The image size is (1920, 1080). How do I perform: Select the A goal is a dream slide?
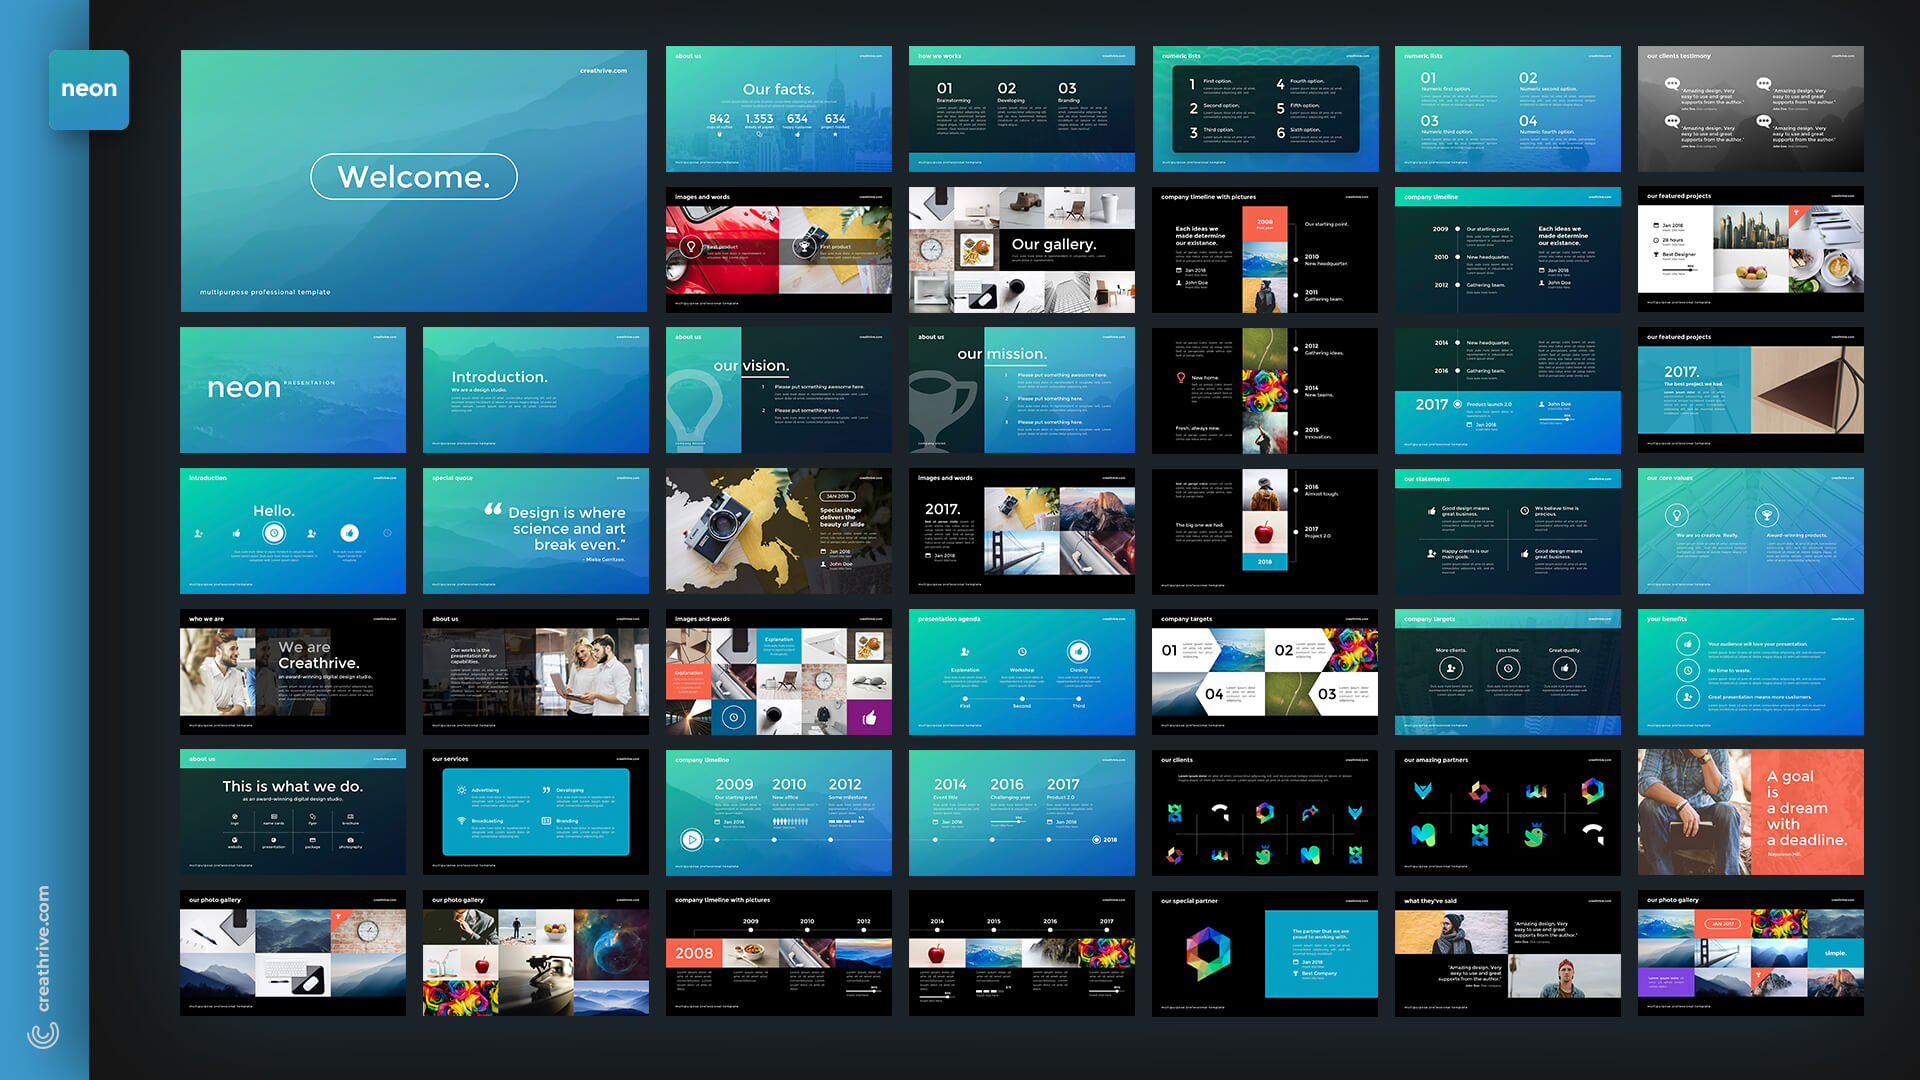(1750, 812)
